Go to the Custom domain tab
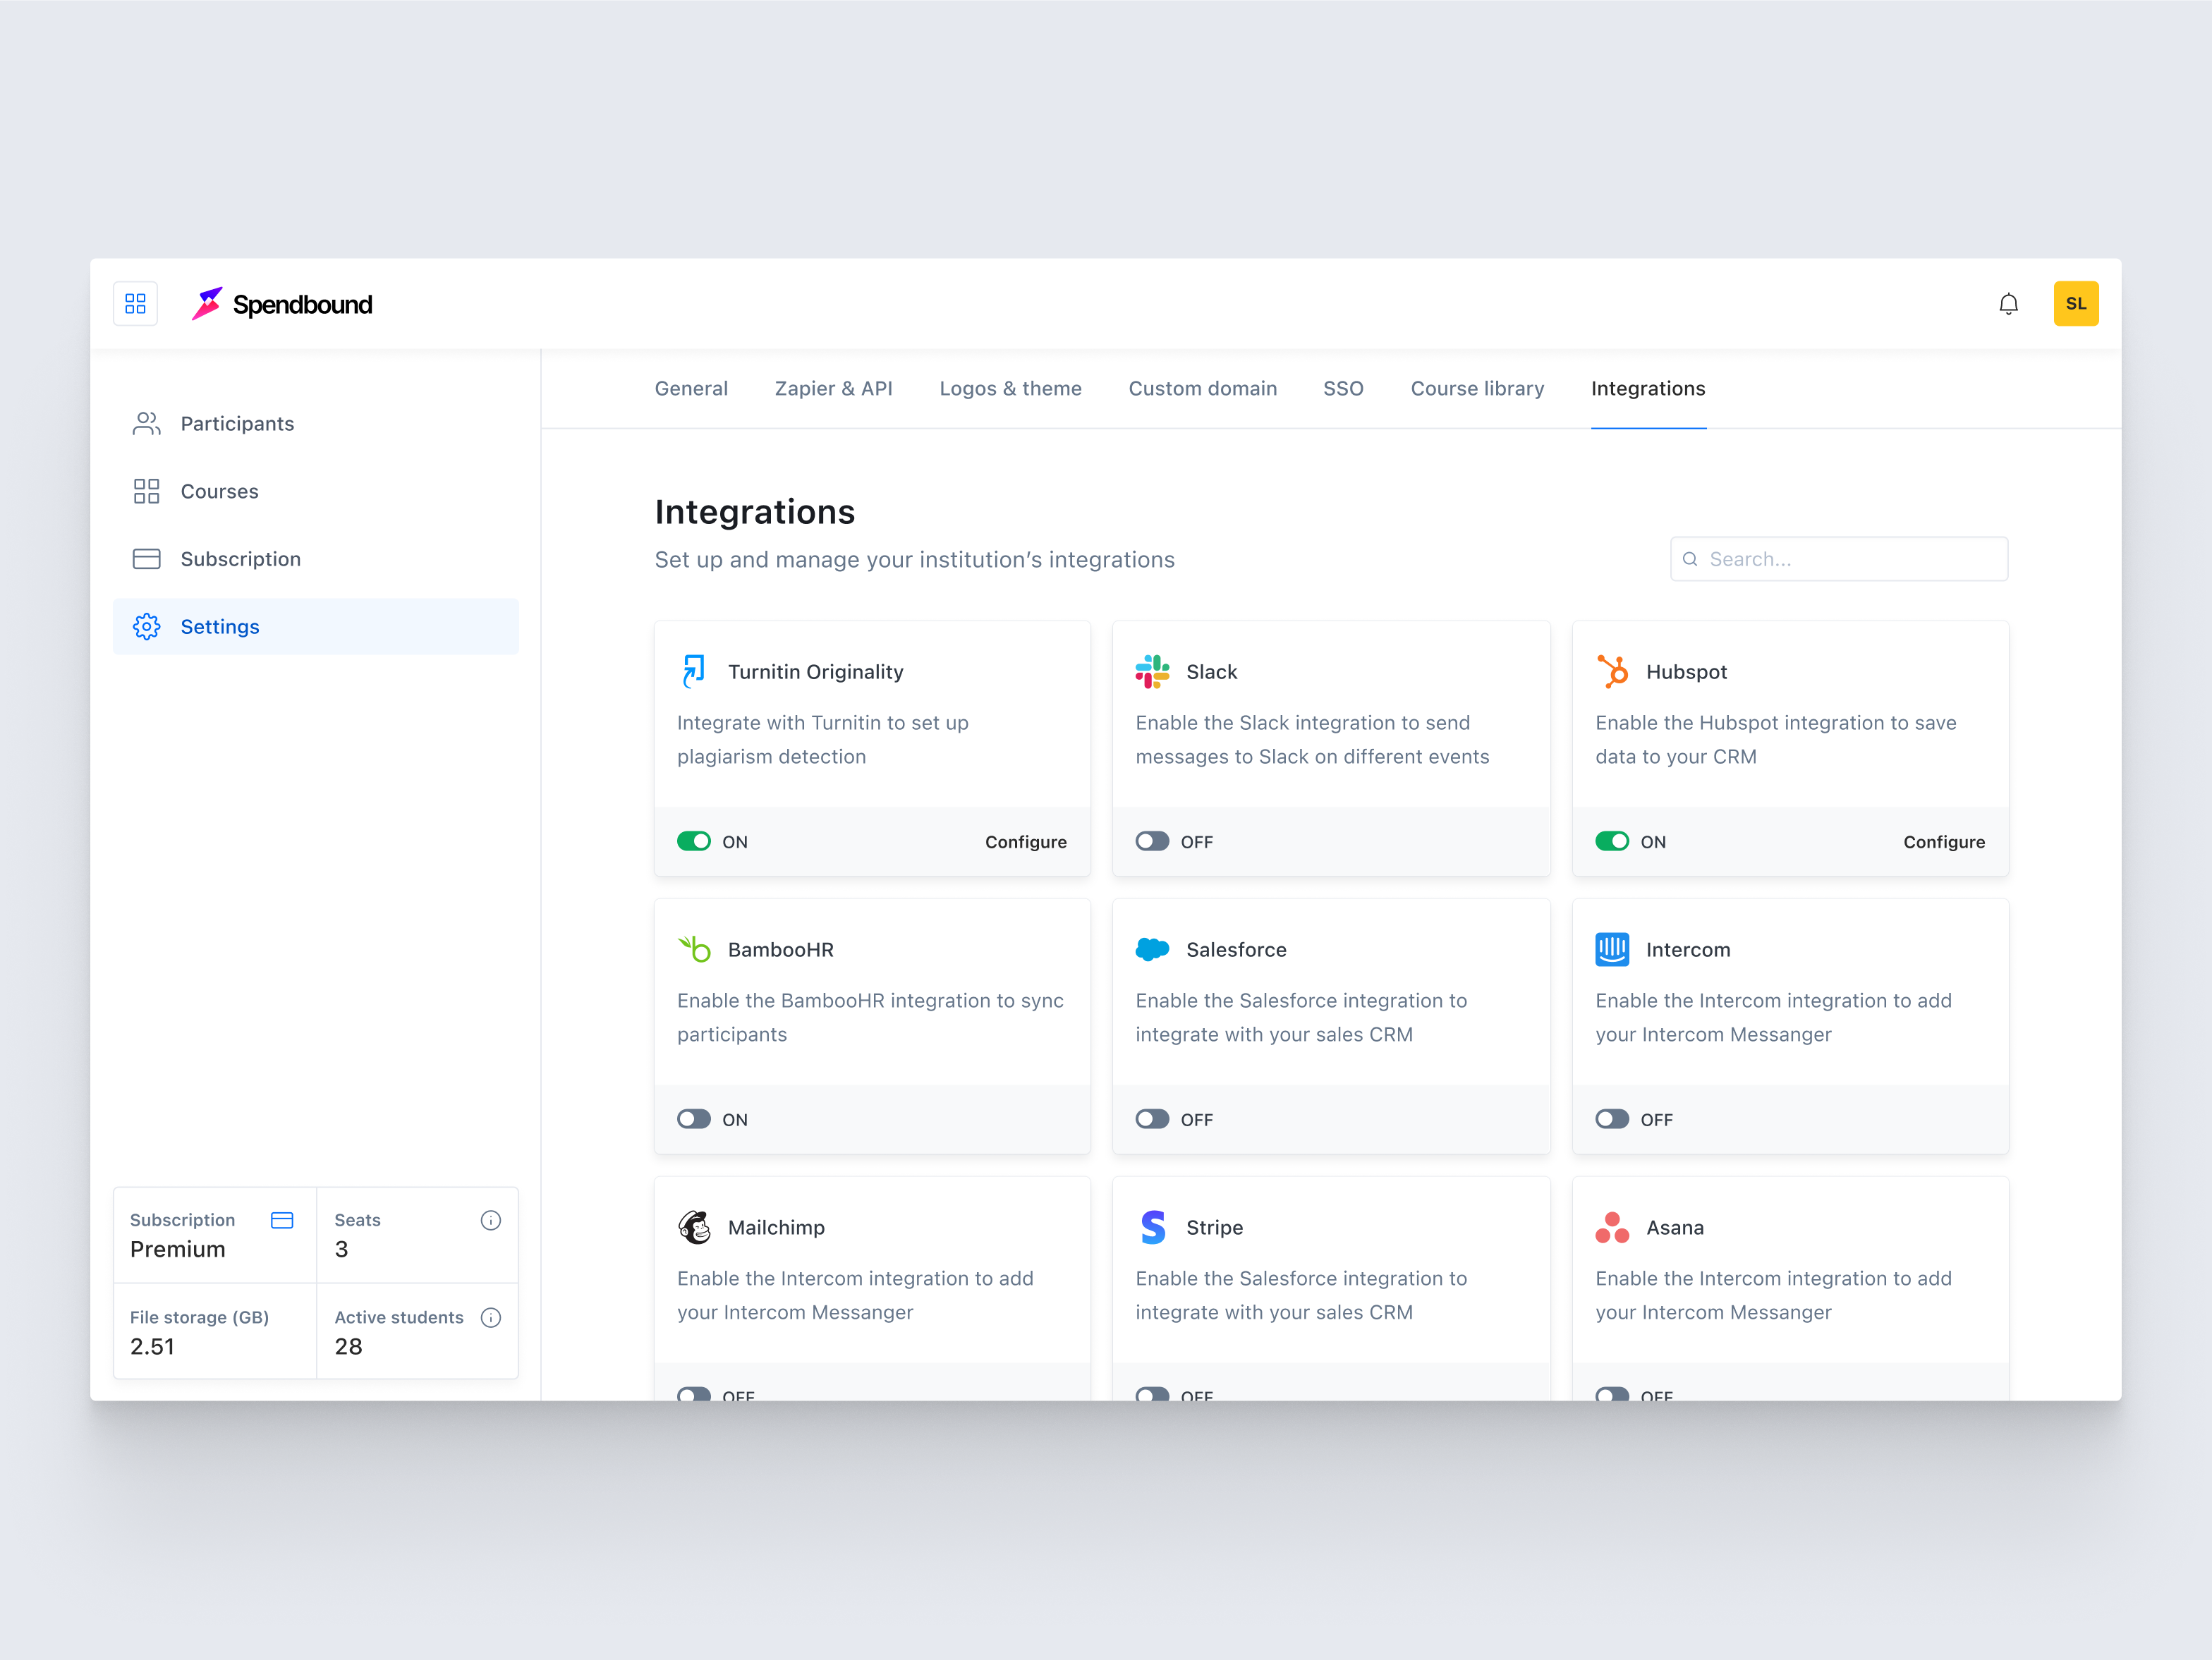The height and width of the screenshot is (1660, 2212). click(x=1202, y=389)
